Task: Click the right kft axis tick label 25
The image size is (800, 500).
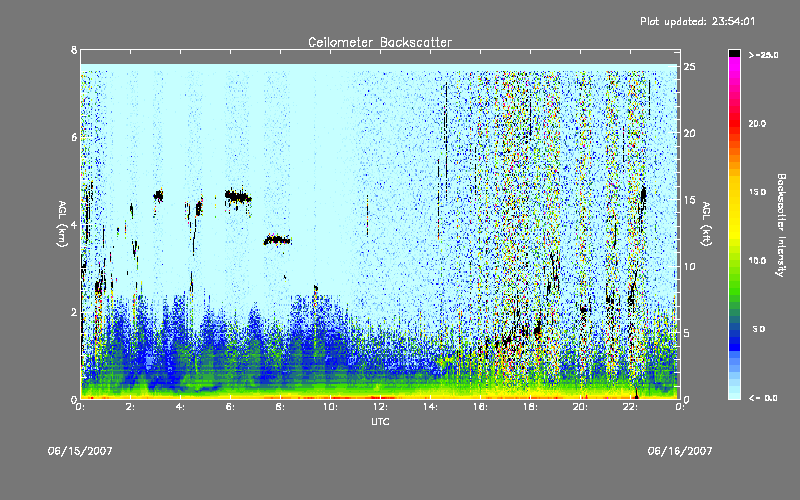Action: (x=689, y=67)
